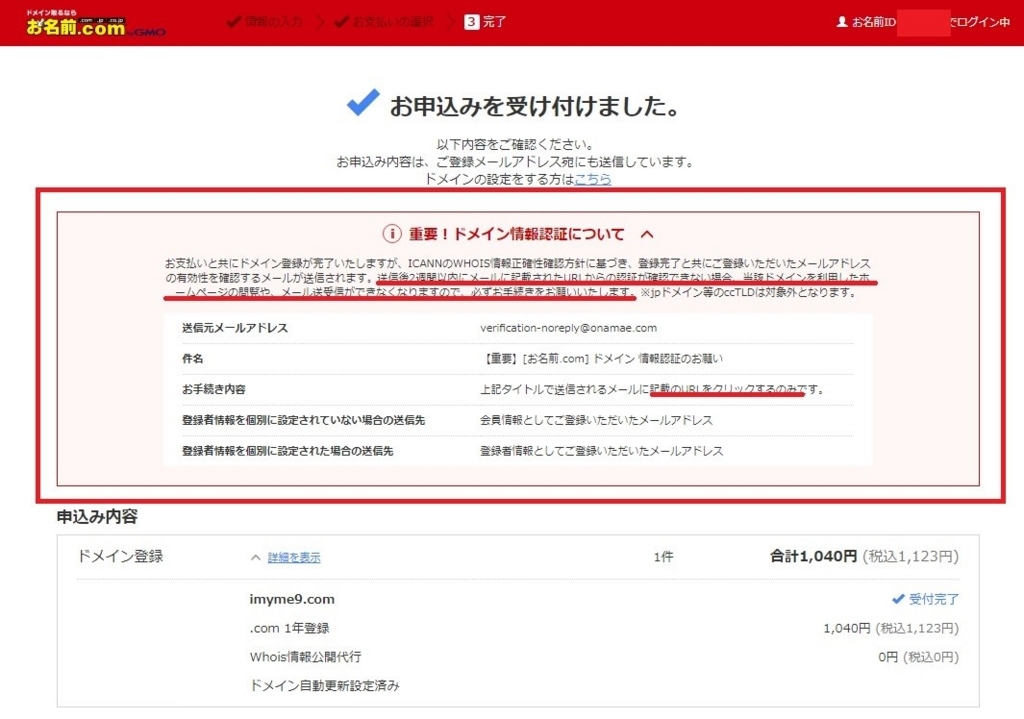This screenshot has height=719, width=1024.
Task: Click the user profile icon beside お名前ID
Action: [x=842, y=22]
